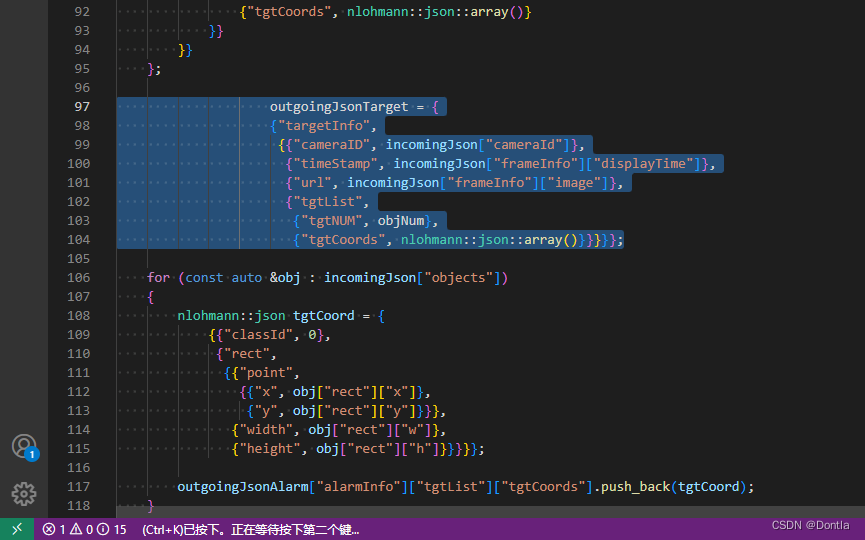The image size is (865, 540).
Task: Click the "targetInfo" string on line 98
Action: tap(324, 126)
